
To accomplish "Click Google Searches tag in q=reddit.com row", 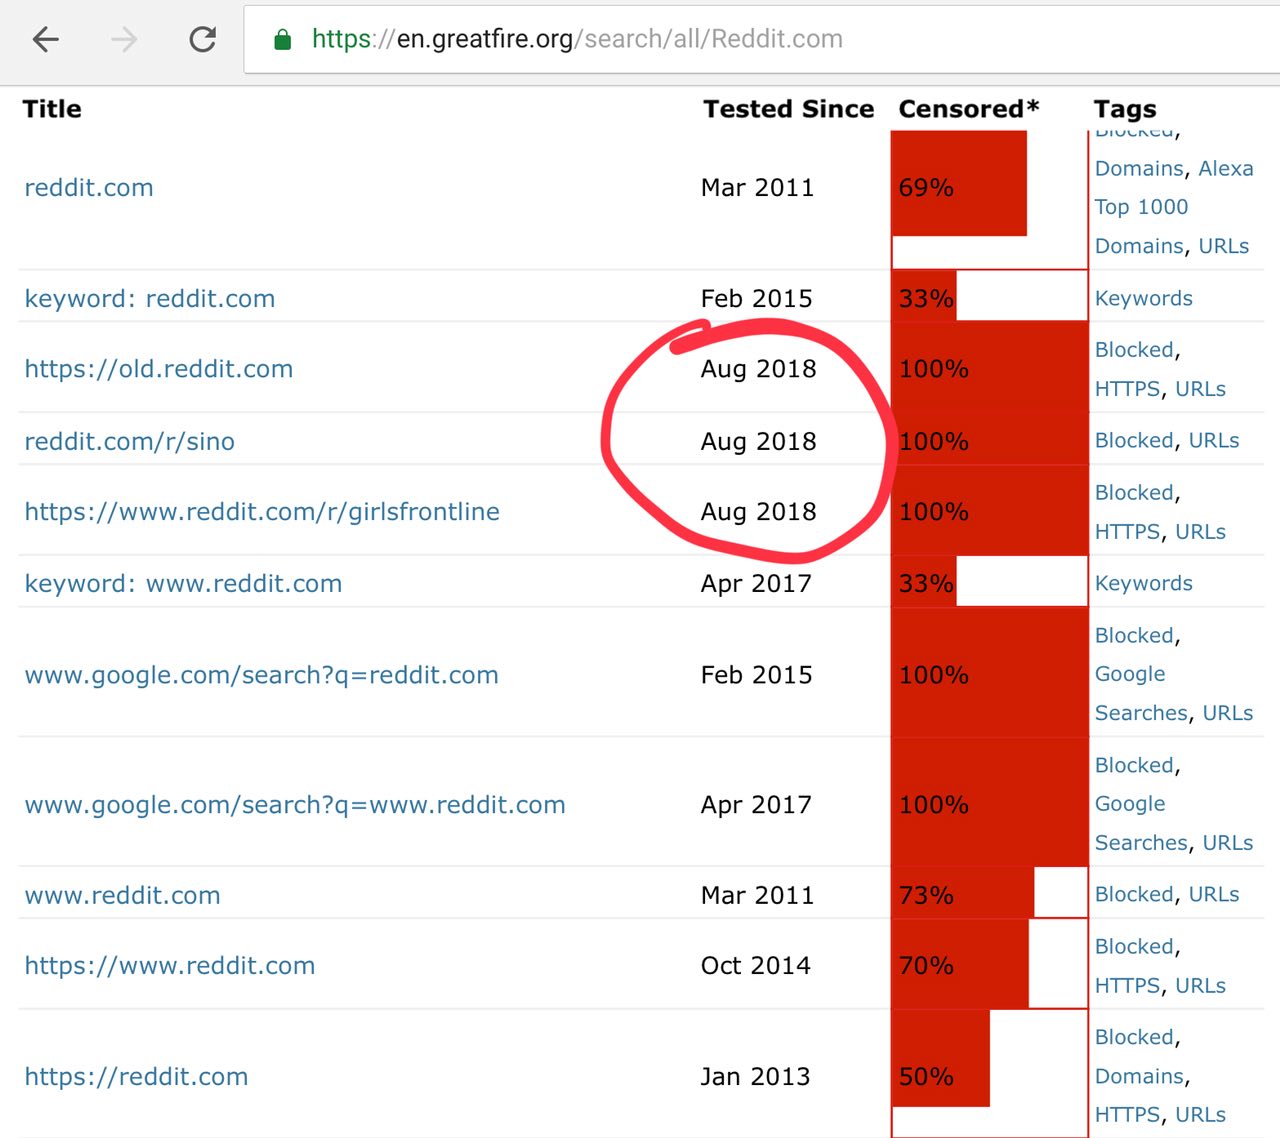I will [1142, 694].
